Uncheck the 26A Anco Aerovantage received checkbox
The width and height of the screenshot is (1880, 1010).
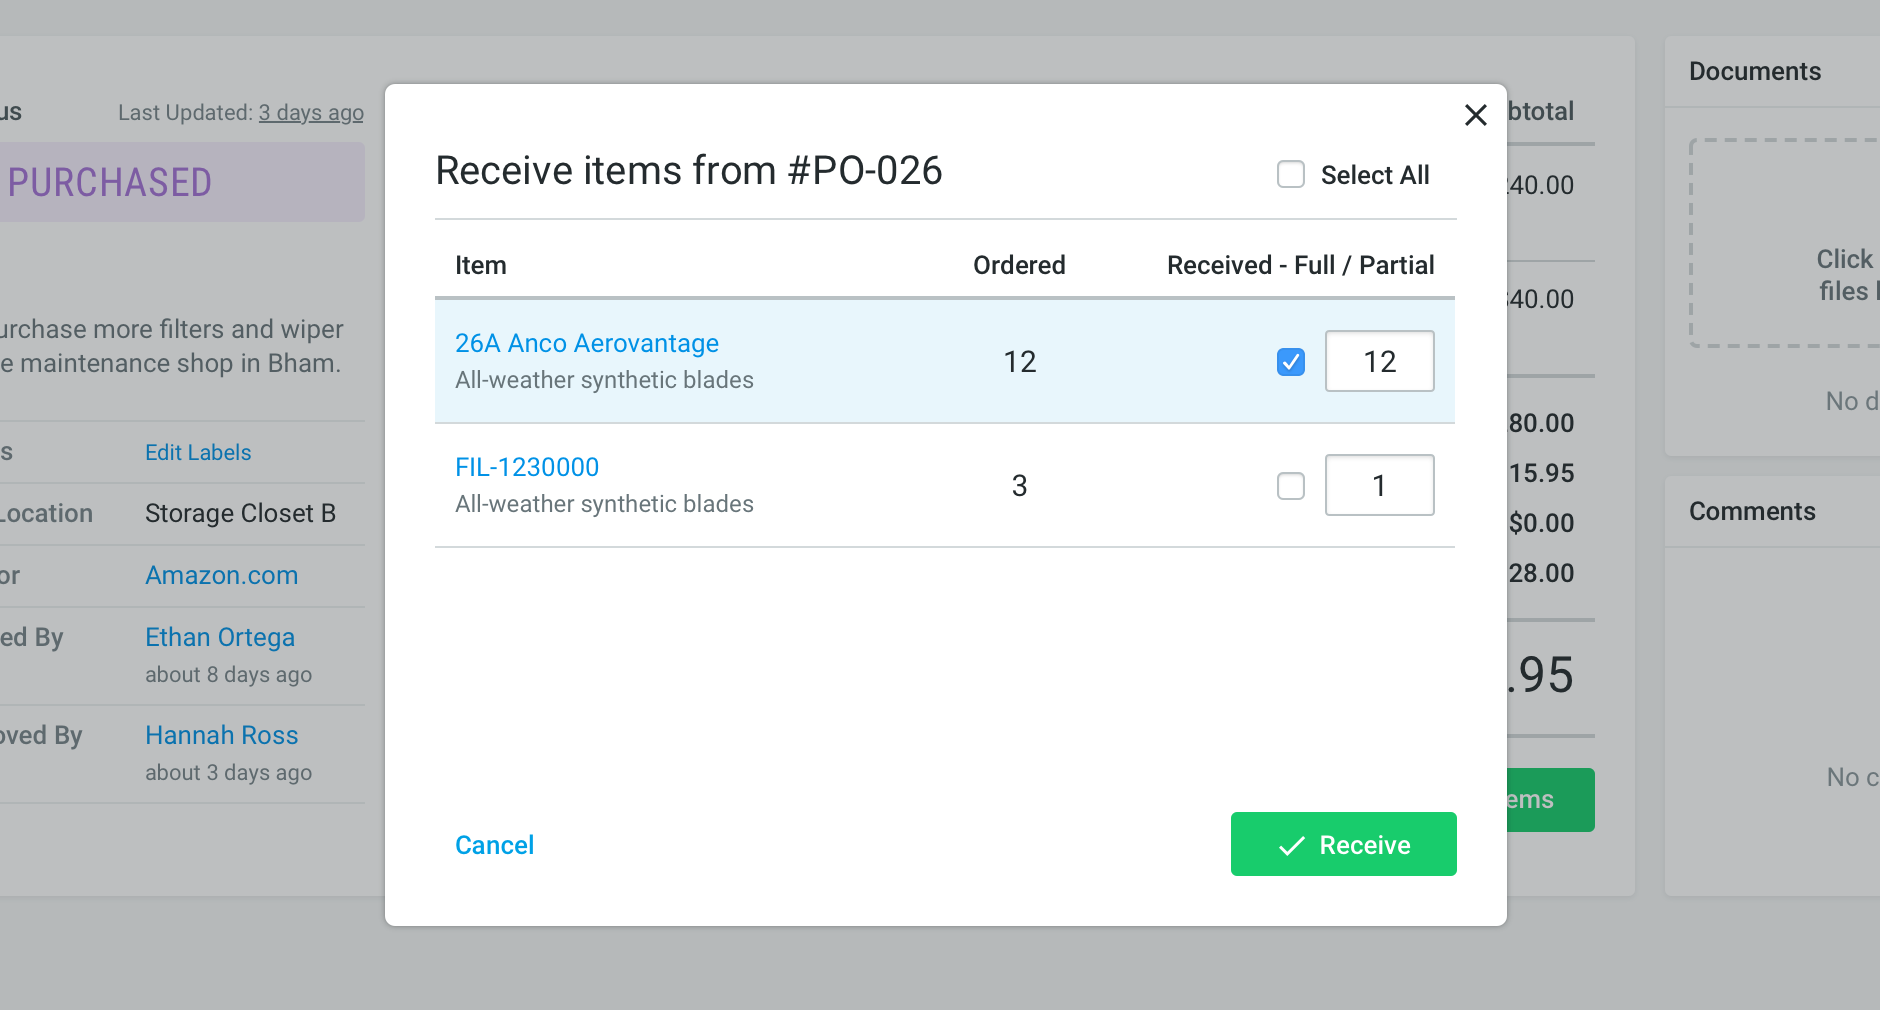(x=1291, y=361)
